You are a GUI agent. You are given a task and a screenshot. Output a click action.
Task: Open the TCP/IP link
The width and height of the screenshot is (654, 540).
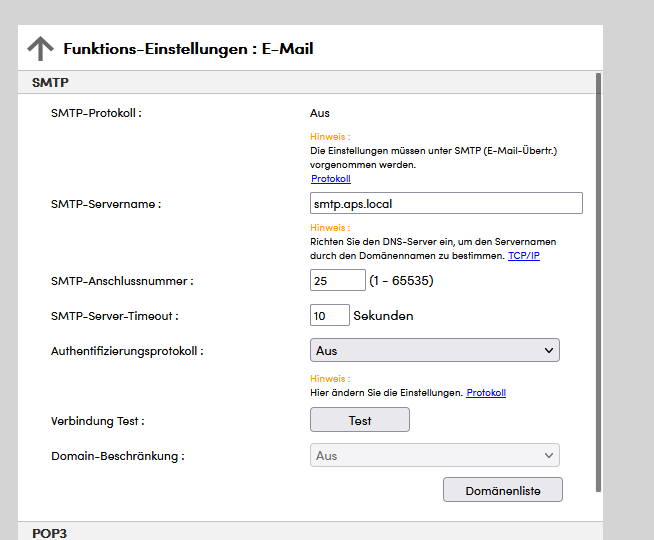coord(523,256)
